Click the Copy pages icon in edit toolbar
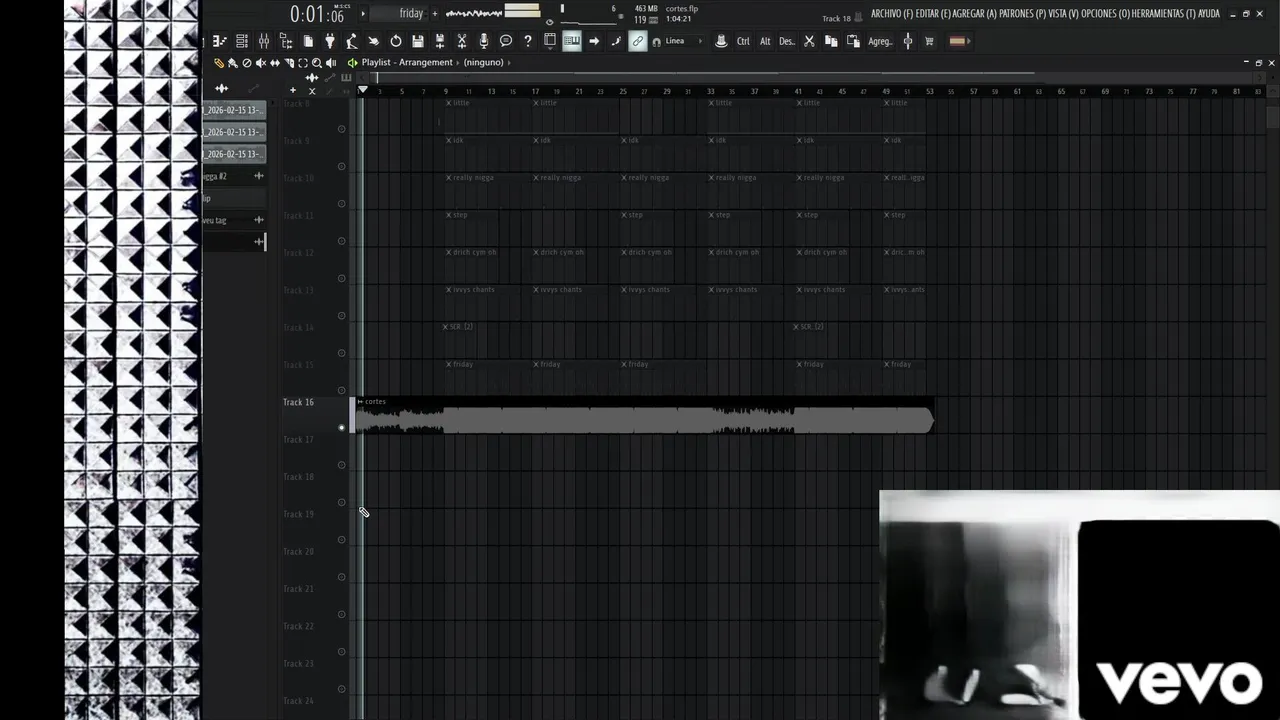Screen dimensions: 1280x720 [x=831, y=41]
